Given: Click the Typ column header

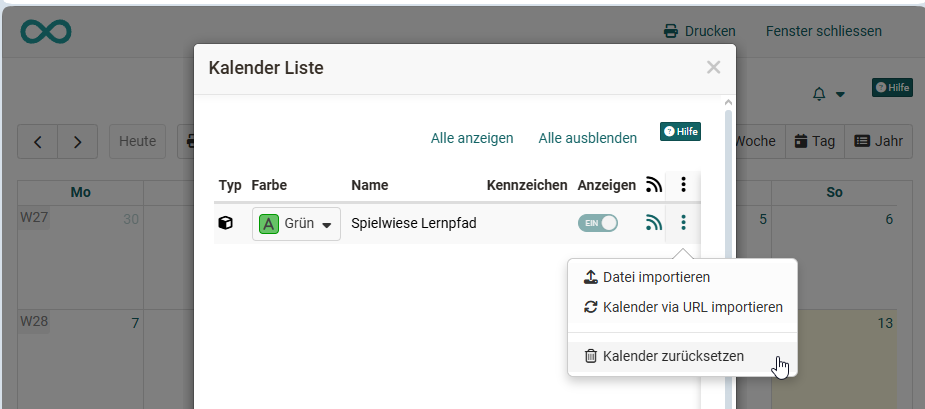Looking at the screenshot, I should pos(230,185).
